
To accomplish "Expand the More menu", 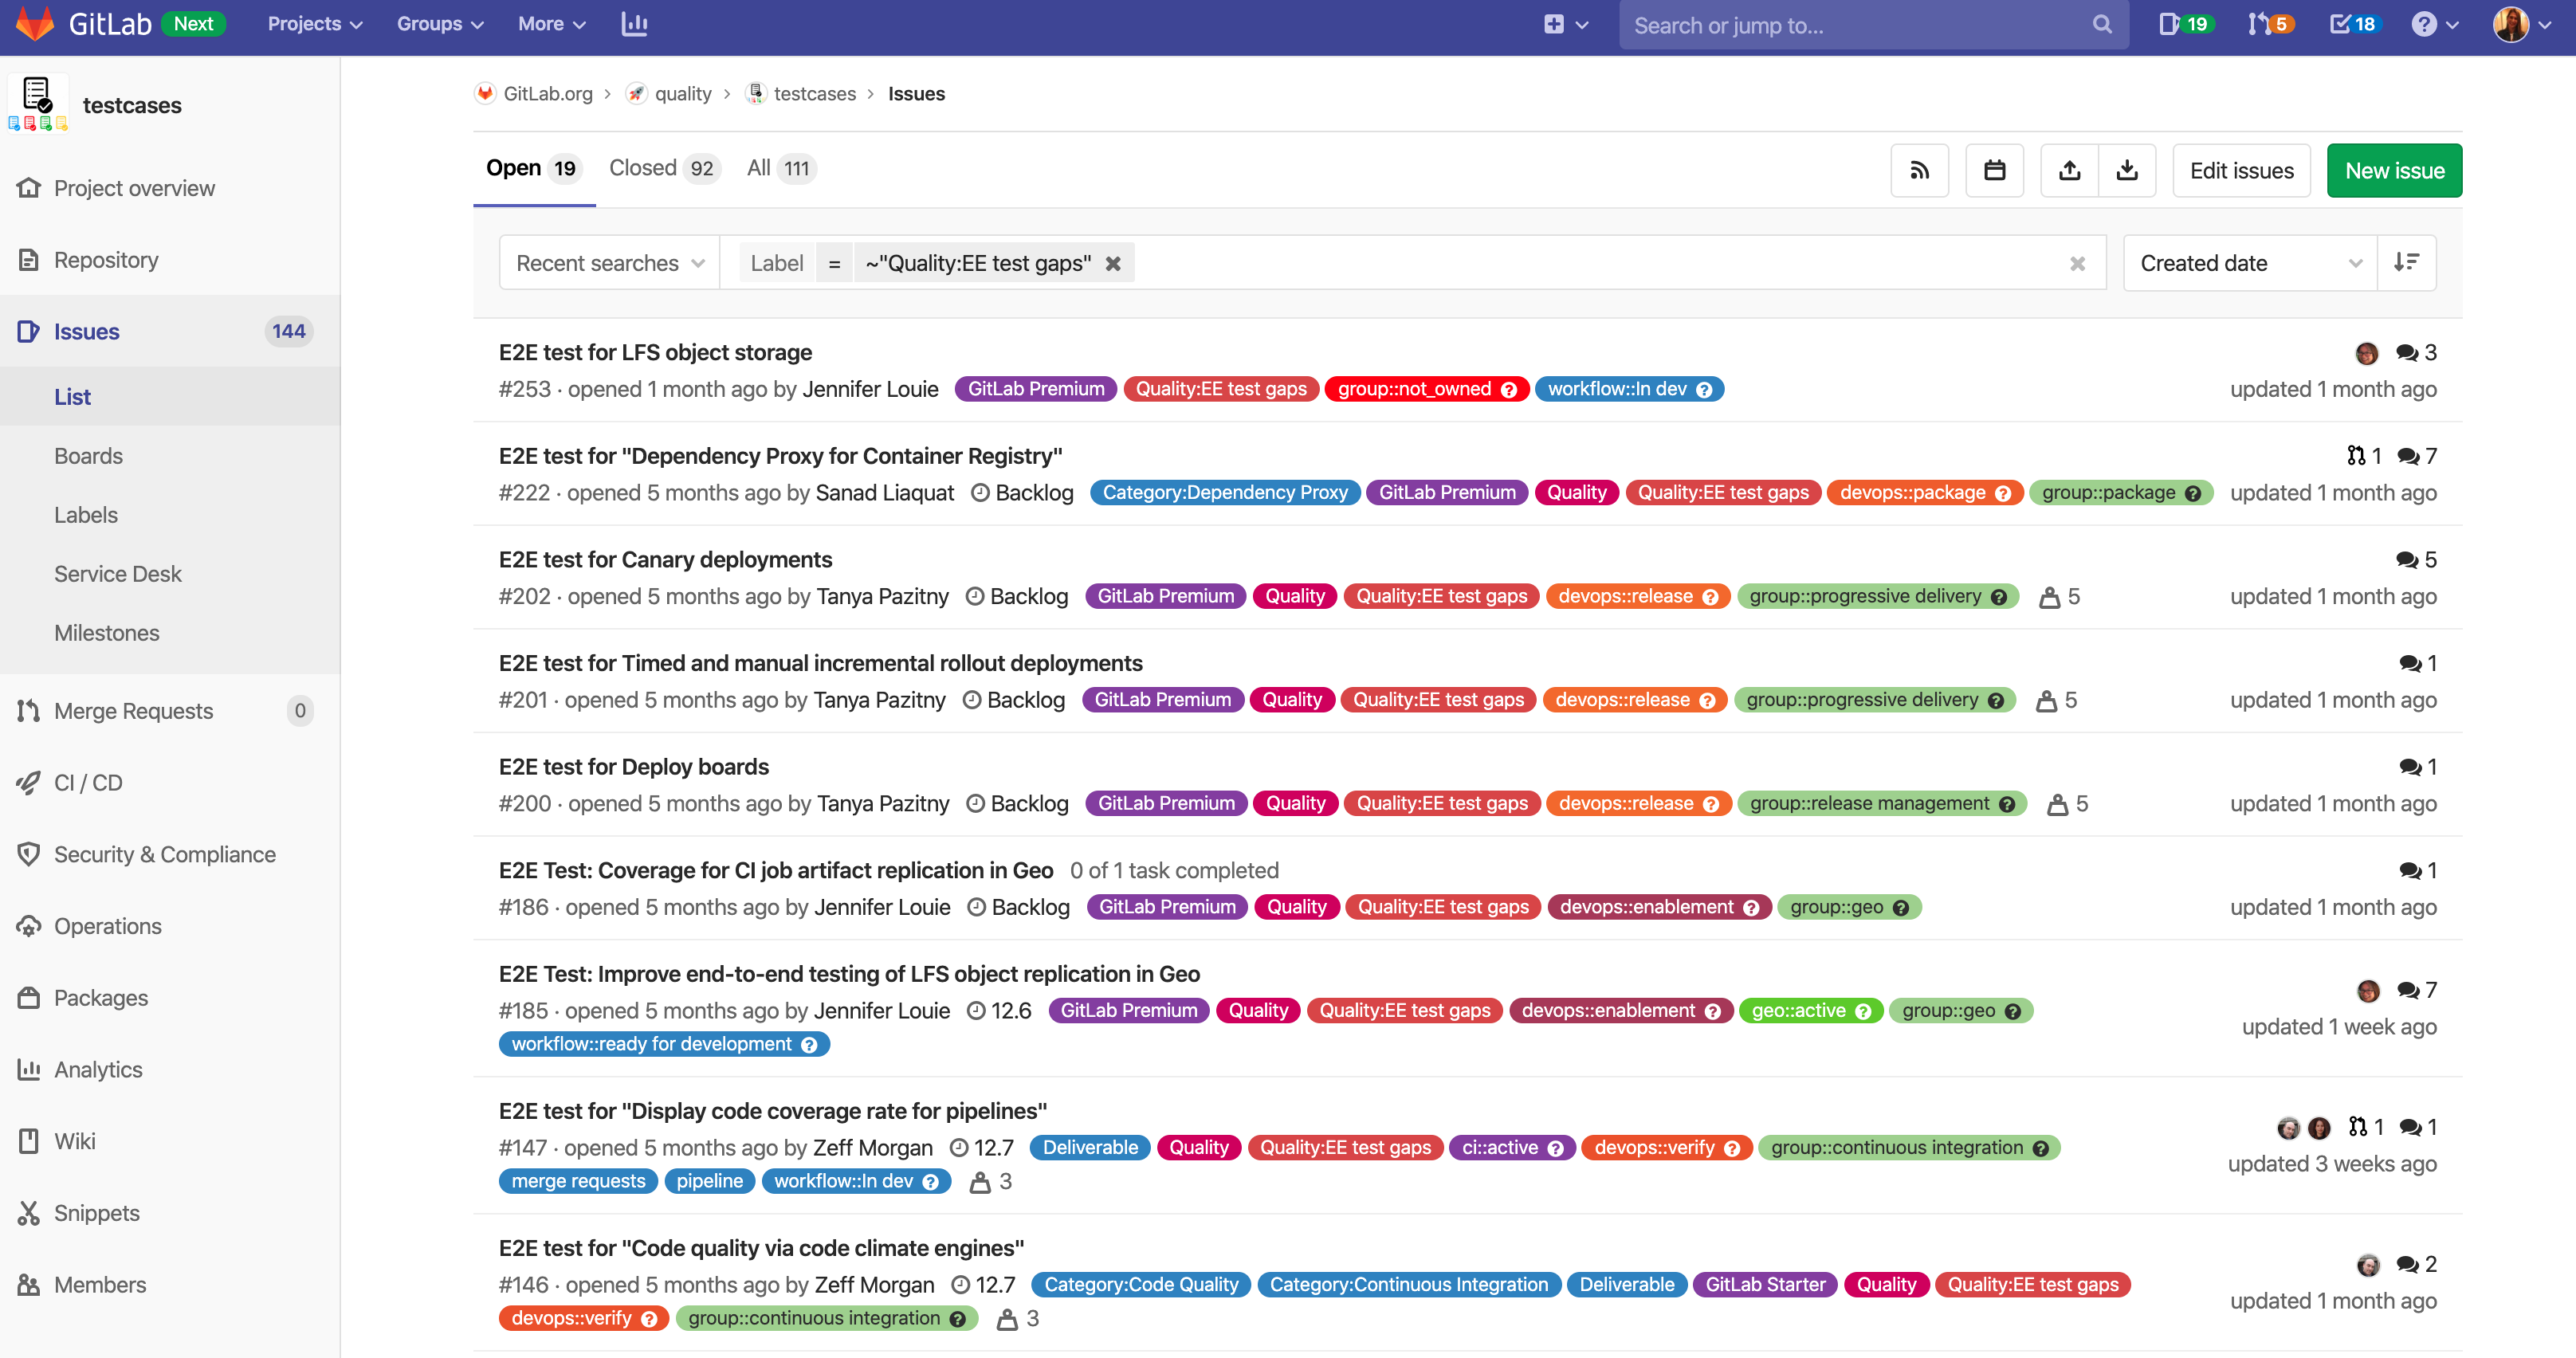I will pos(551,24).
